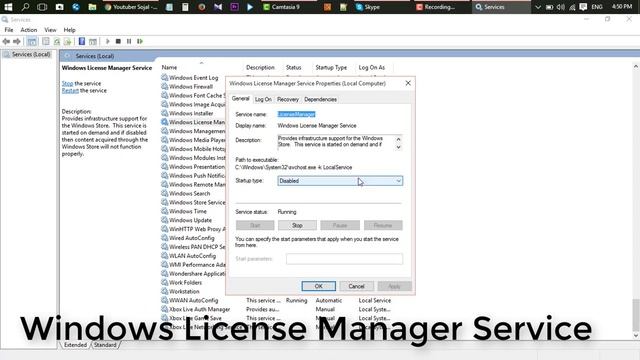Click the Forward arrow in Services toolbar

tap(17, 41)
